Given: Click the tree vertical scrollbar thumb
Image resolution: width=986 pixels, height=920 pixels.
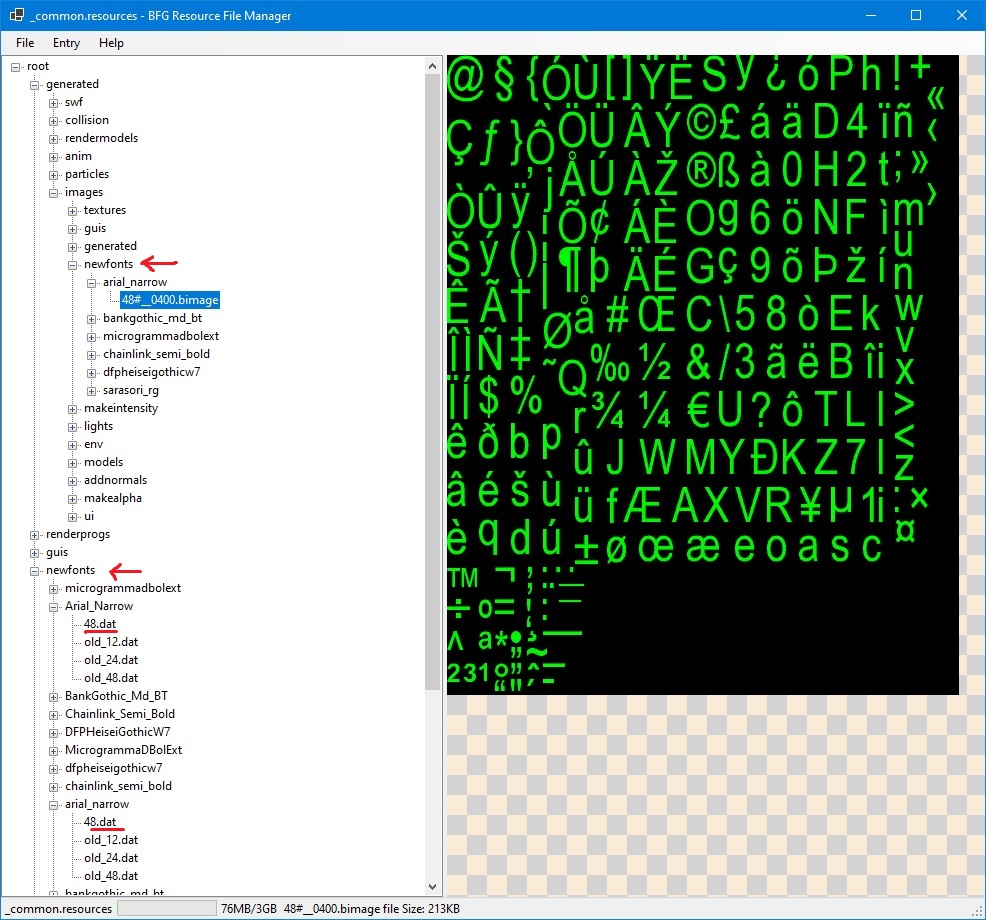Looking at the screenshot, I should (x=432, y=382).
